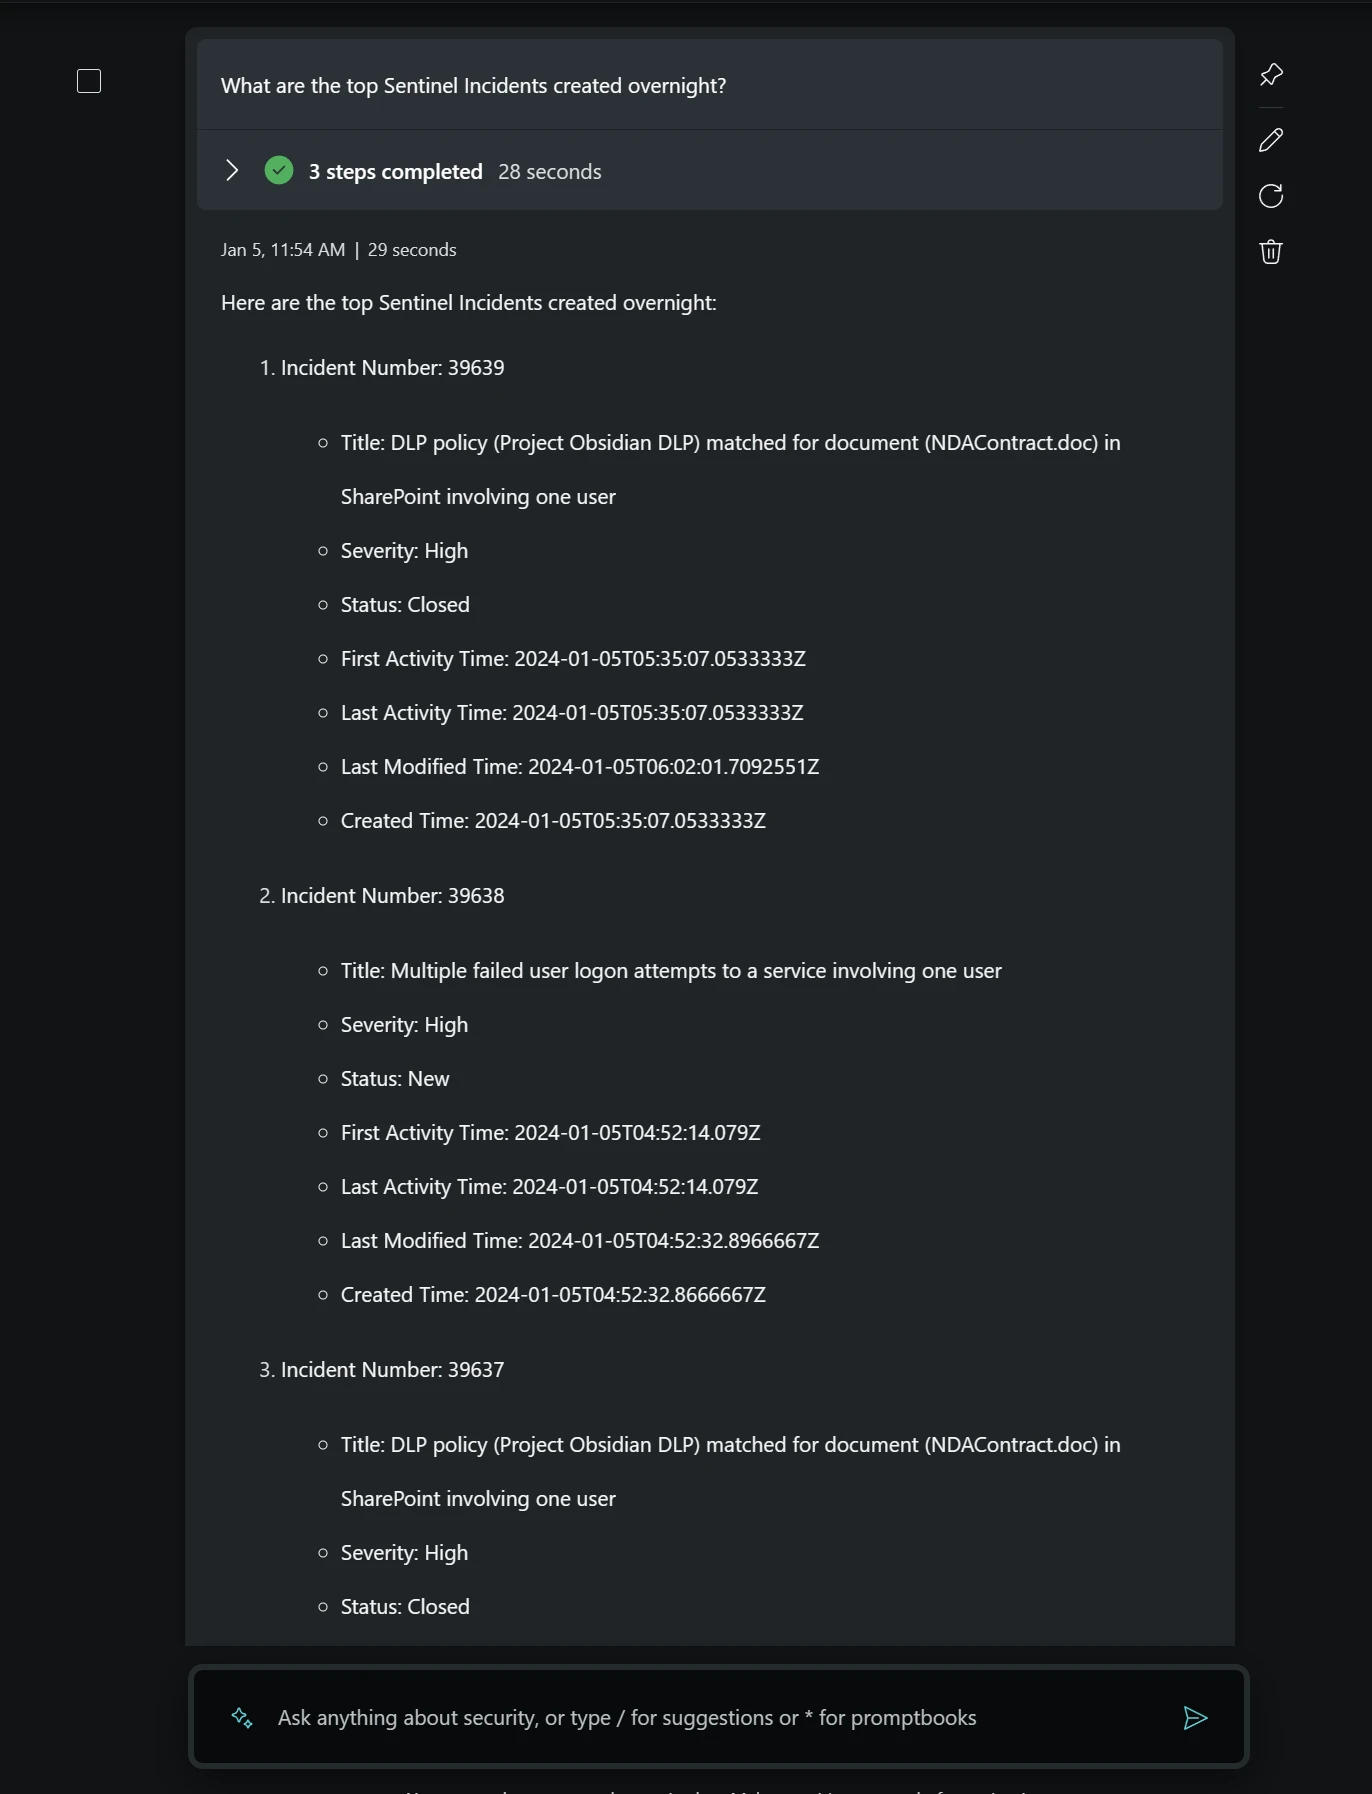Click the "Jan 5, 11:54 AM" timestamp
This screenshot has height=1794, width=1372.
point(281,250)
